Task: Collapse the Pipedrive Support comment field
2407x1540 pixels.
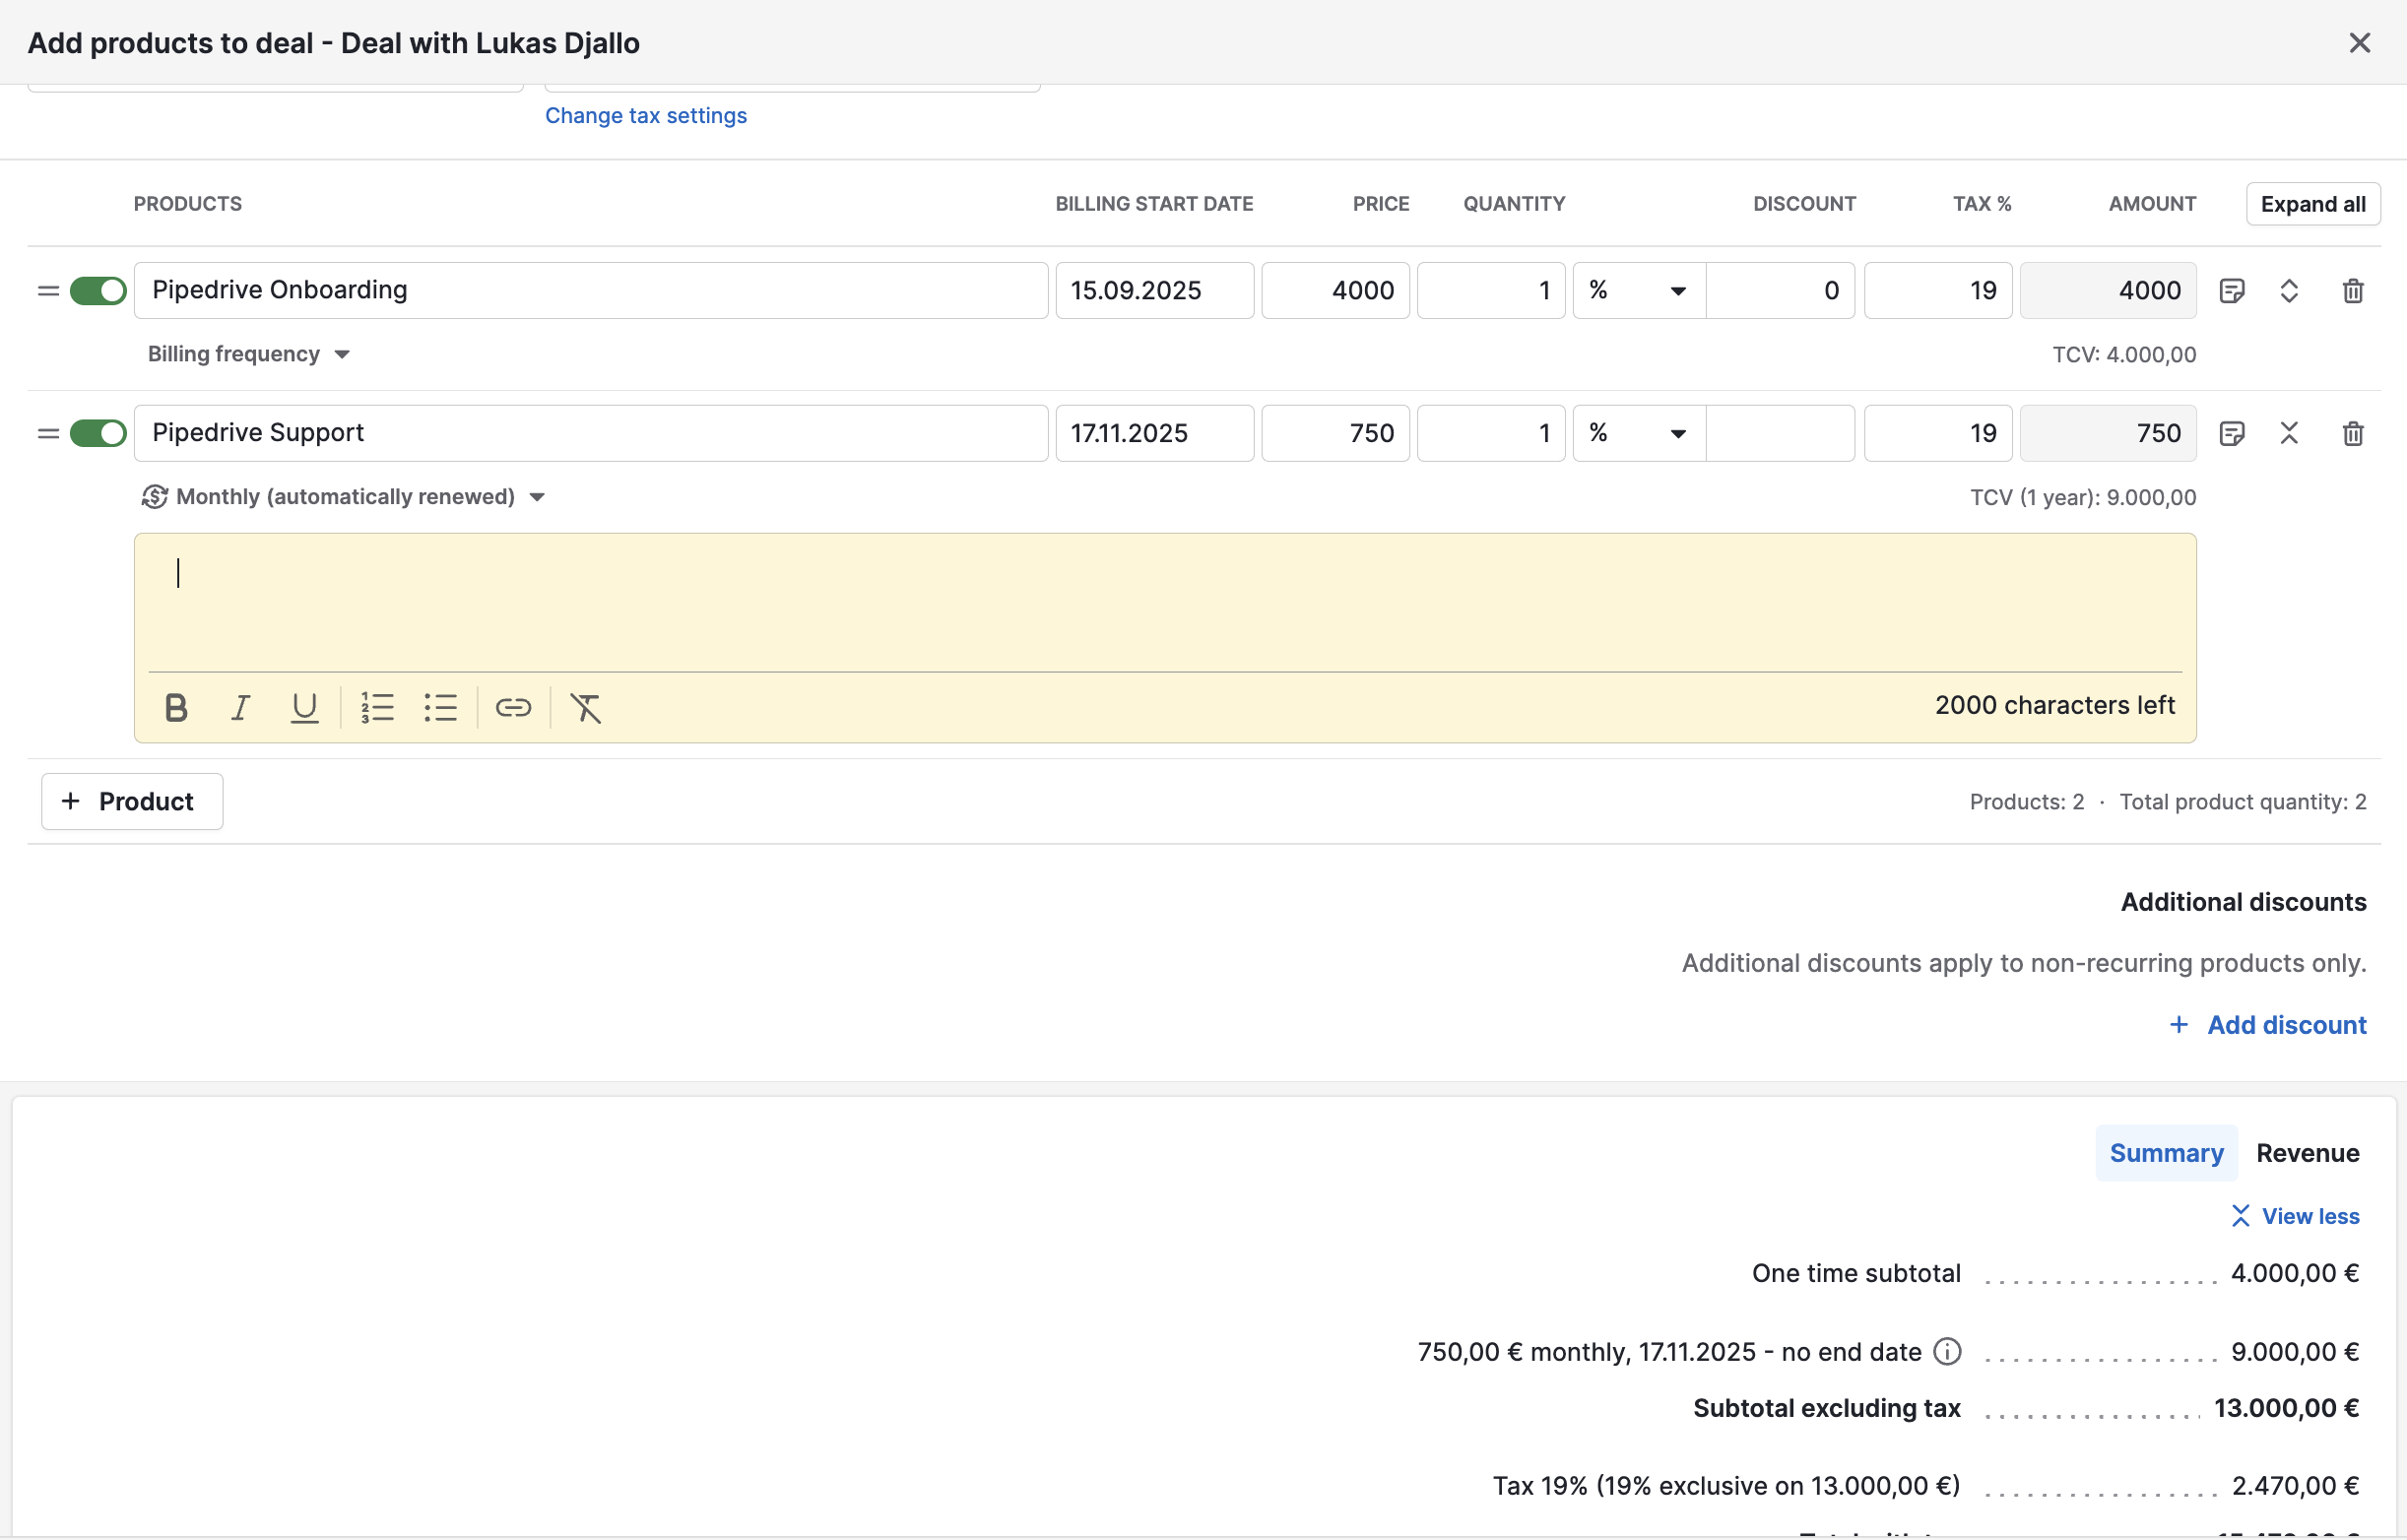Action: pos(2290,433)
